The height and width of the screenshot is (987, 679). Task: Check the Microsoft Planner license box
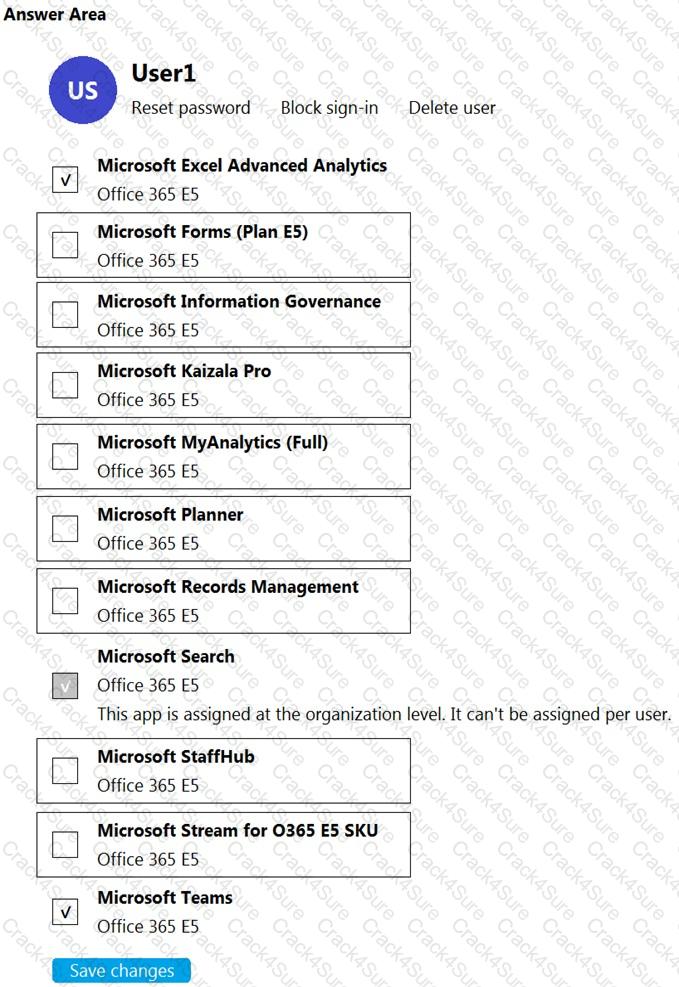click(x=64, y=528)
